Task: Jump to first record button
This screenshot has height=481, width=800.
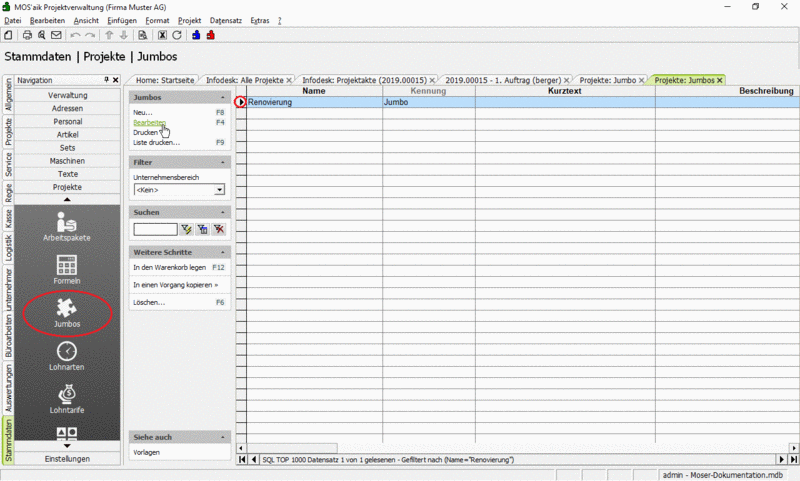Action: pos(242,460)
